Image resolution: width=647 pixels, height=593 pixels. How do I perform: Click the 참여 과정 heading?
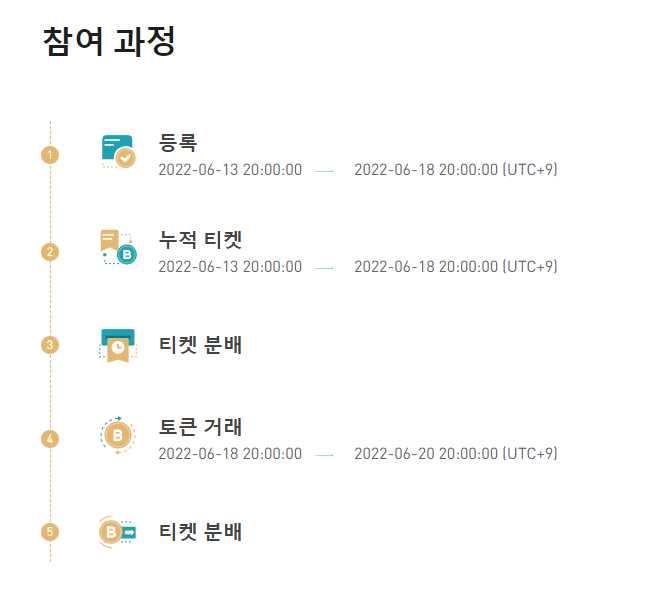pyautogui.click(x=109, y=41)
